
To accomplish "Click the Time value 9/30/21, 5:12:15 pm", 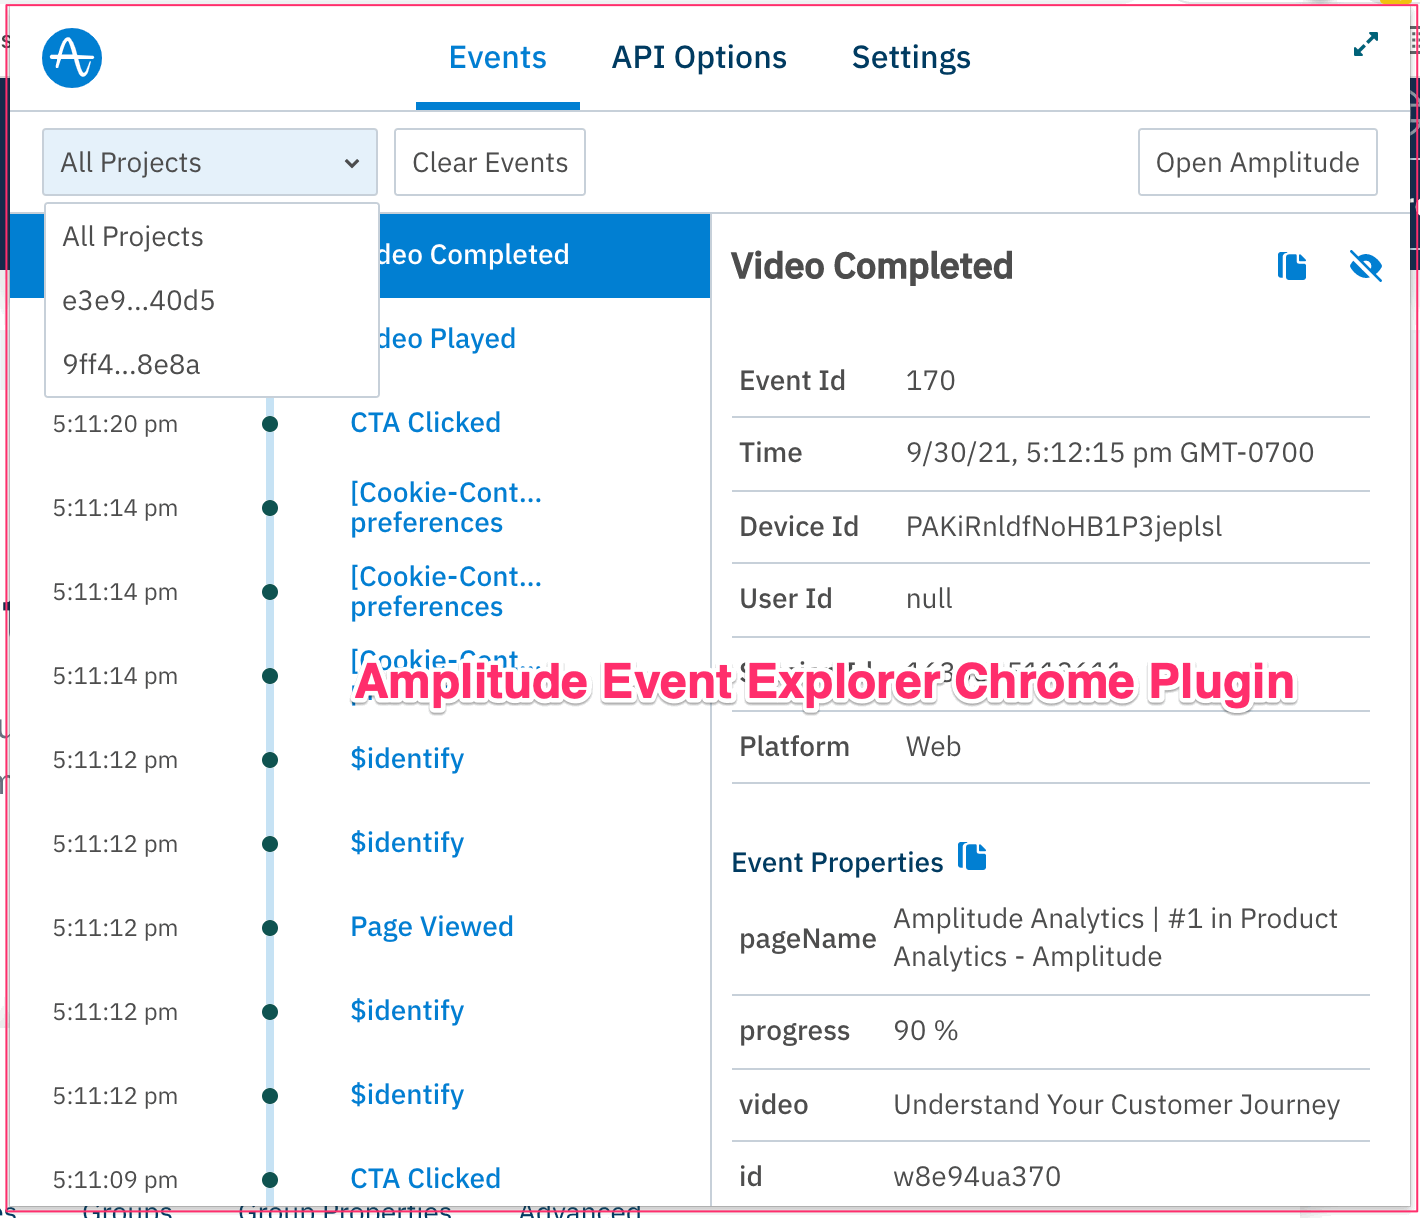I will 1110,453.
